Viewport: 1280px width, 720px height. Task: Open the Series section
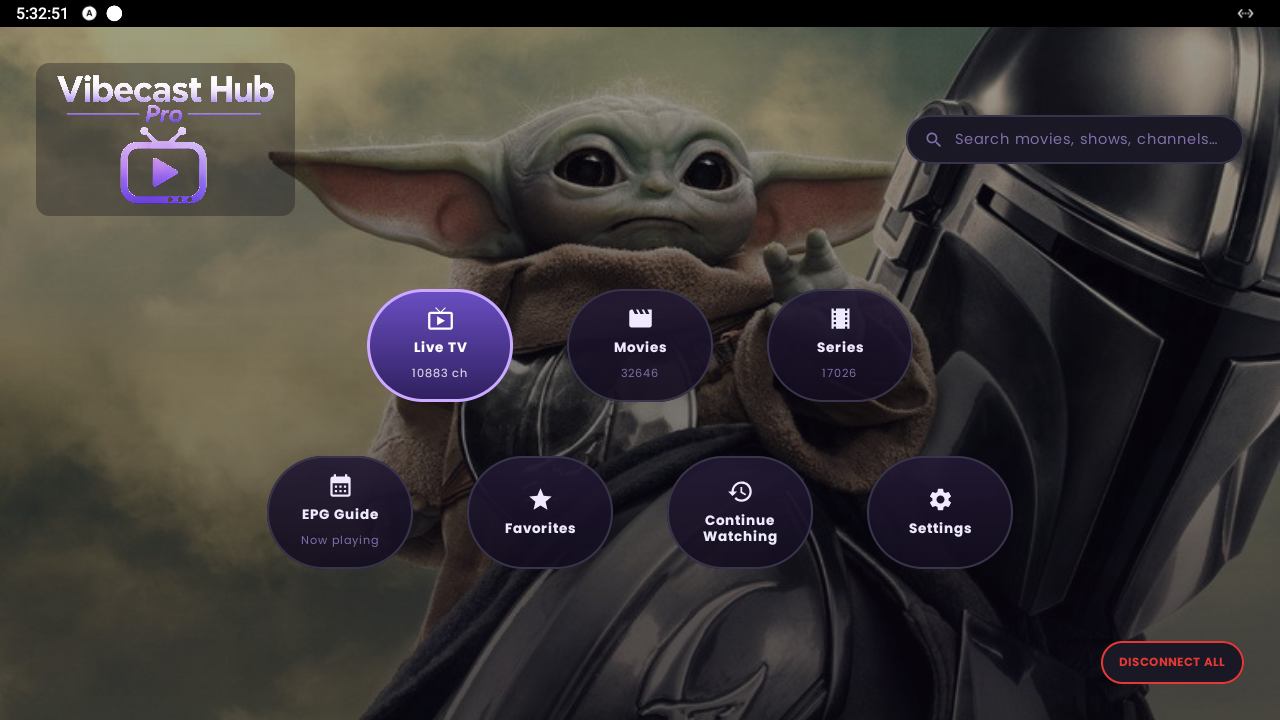point(840,346)
